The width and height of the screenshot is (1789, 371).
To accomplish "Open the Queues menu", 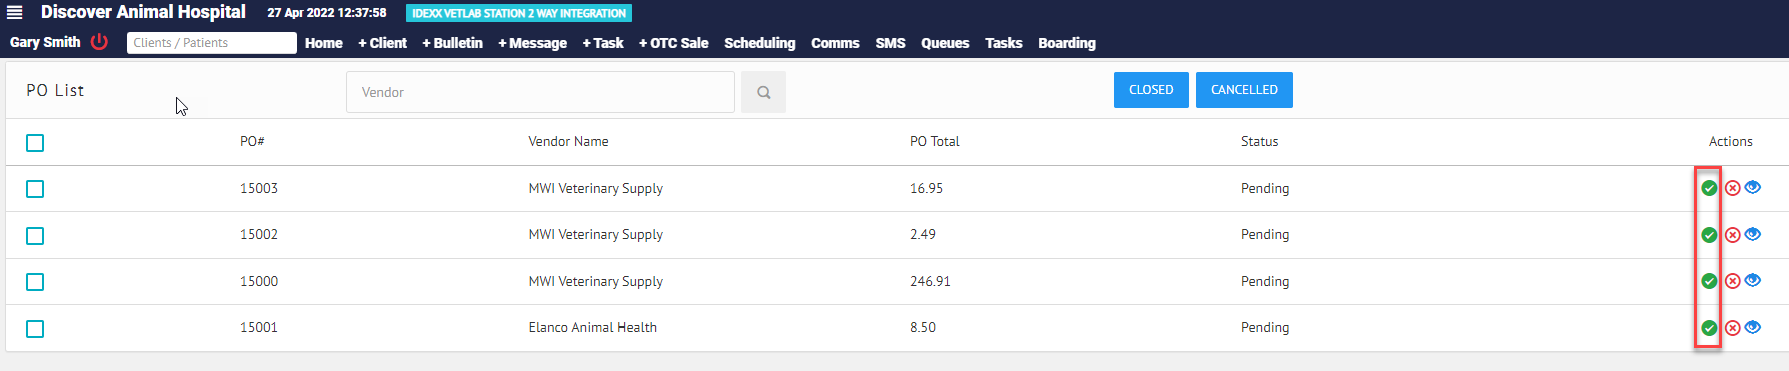I will pyautogui.click(x=945, y=43).
